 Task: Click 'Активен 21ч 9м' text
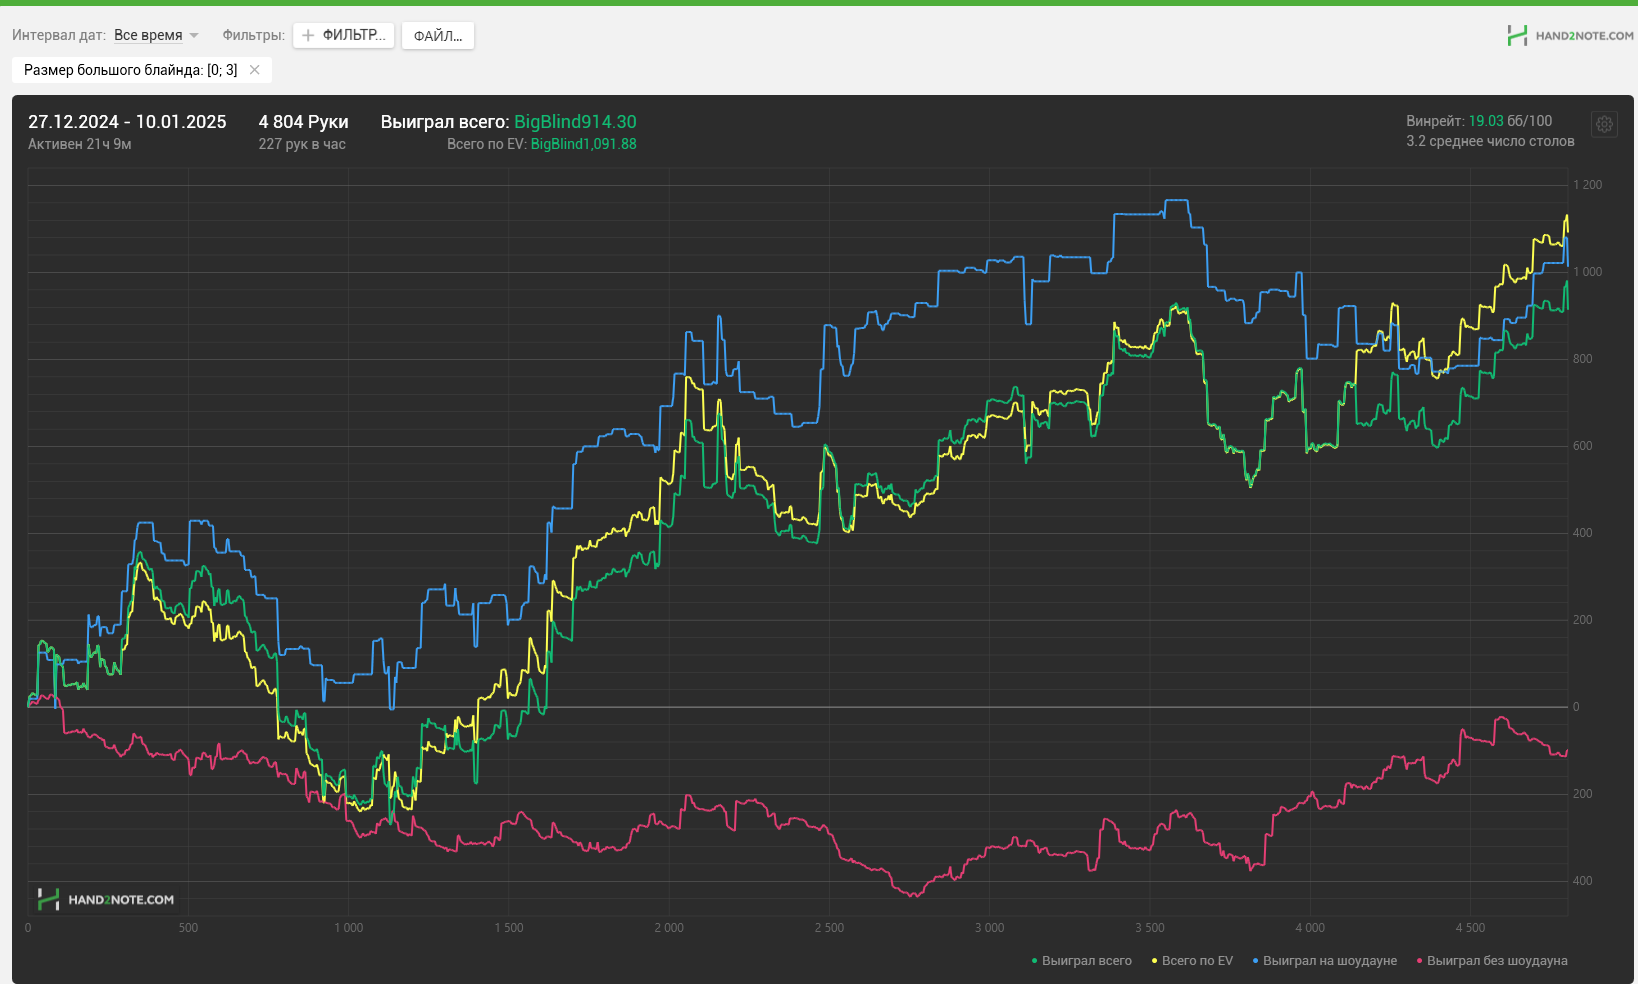[x=80, y=144]
